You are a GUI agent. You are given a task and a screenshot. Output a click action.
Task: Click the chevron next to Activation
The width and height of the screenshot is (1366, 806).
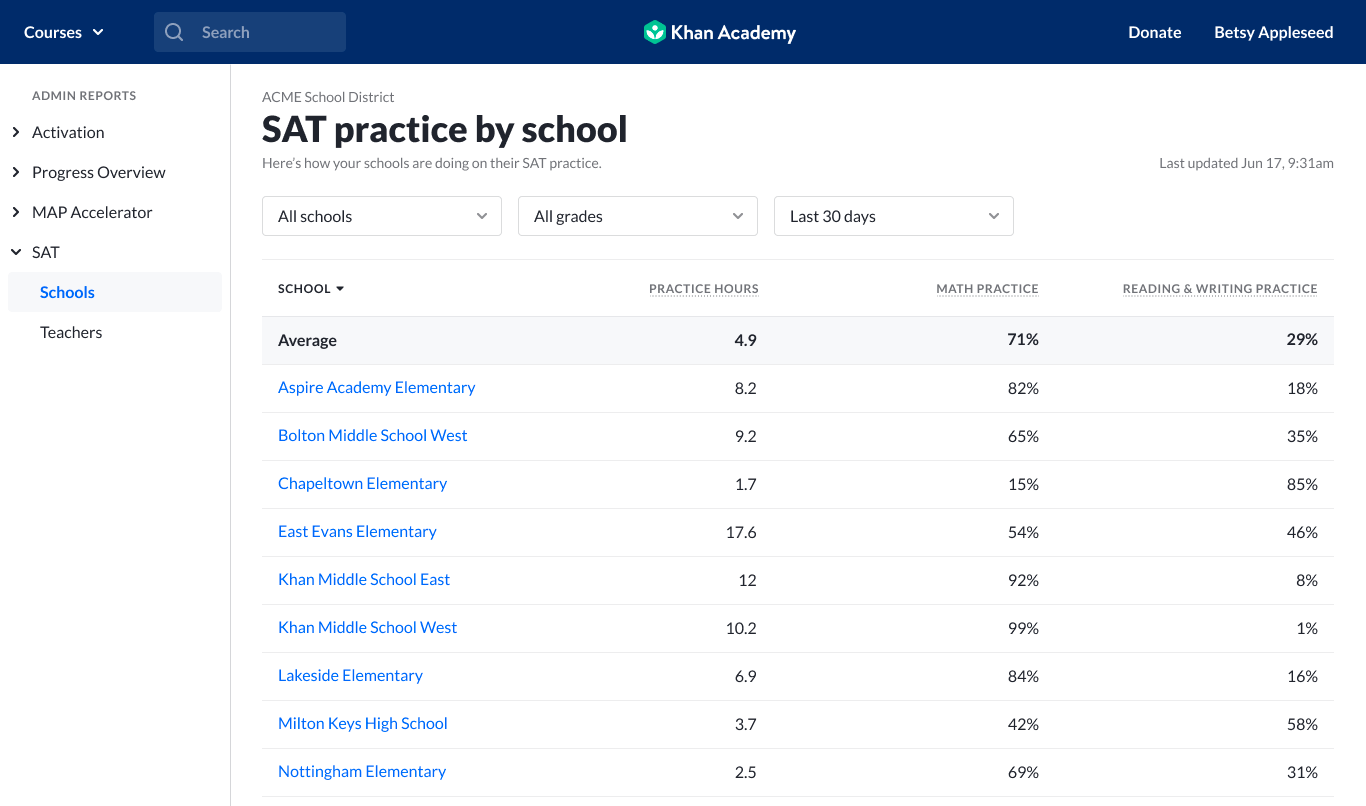tap(15, 132)
